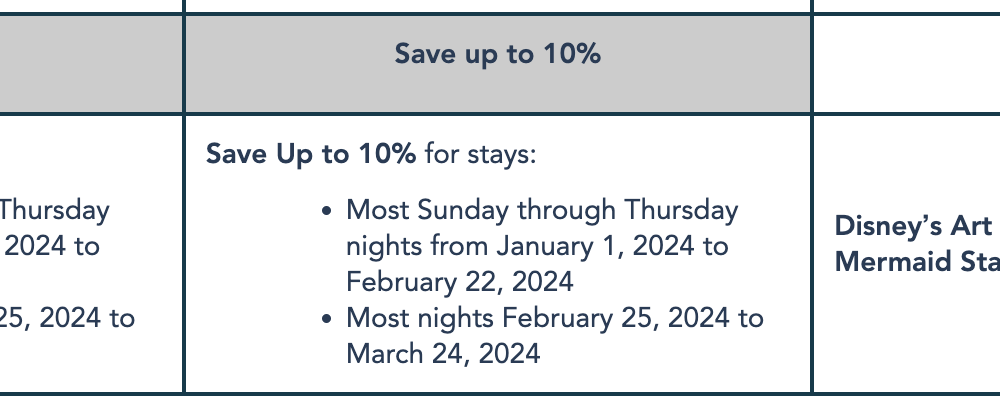Click "Most Sunday through Thursday" line
The width and height of the screenshot is (1000, 416).
pos(542,211)
